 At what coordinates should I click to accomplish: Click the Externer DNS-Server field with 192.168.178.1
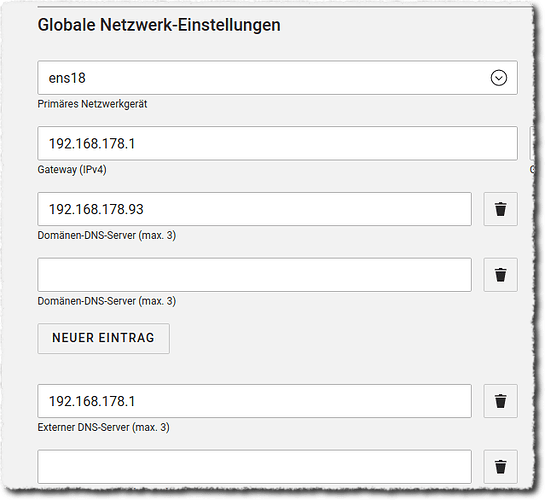(254, 401)
